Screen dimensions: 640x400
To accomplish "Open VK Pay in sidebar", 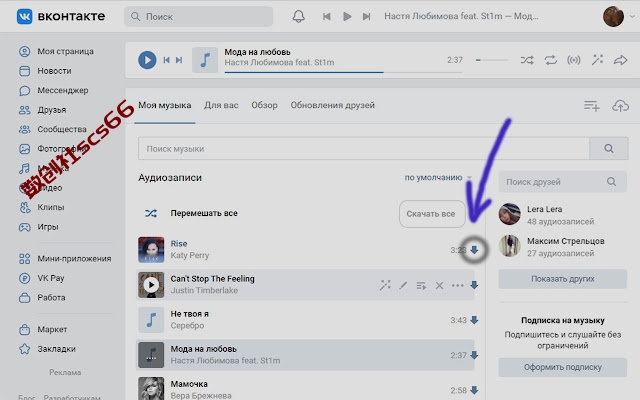I will [x=42, y=278].
